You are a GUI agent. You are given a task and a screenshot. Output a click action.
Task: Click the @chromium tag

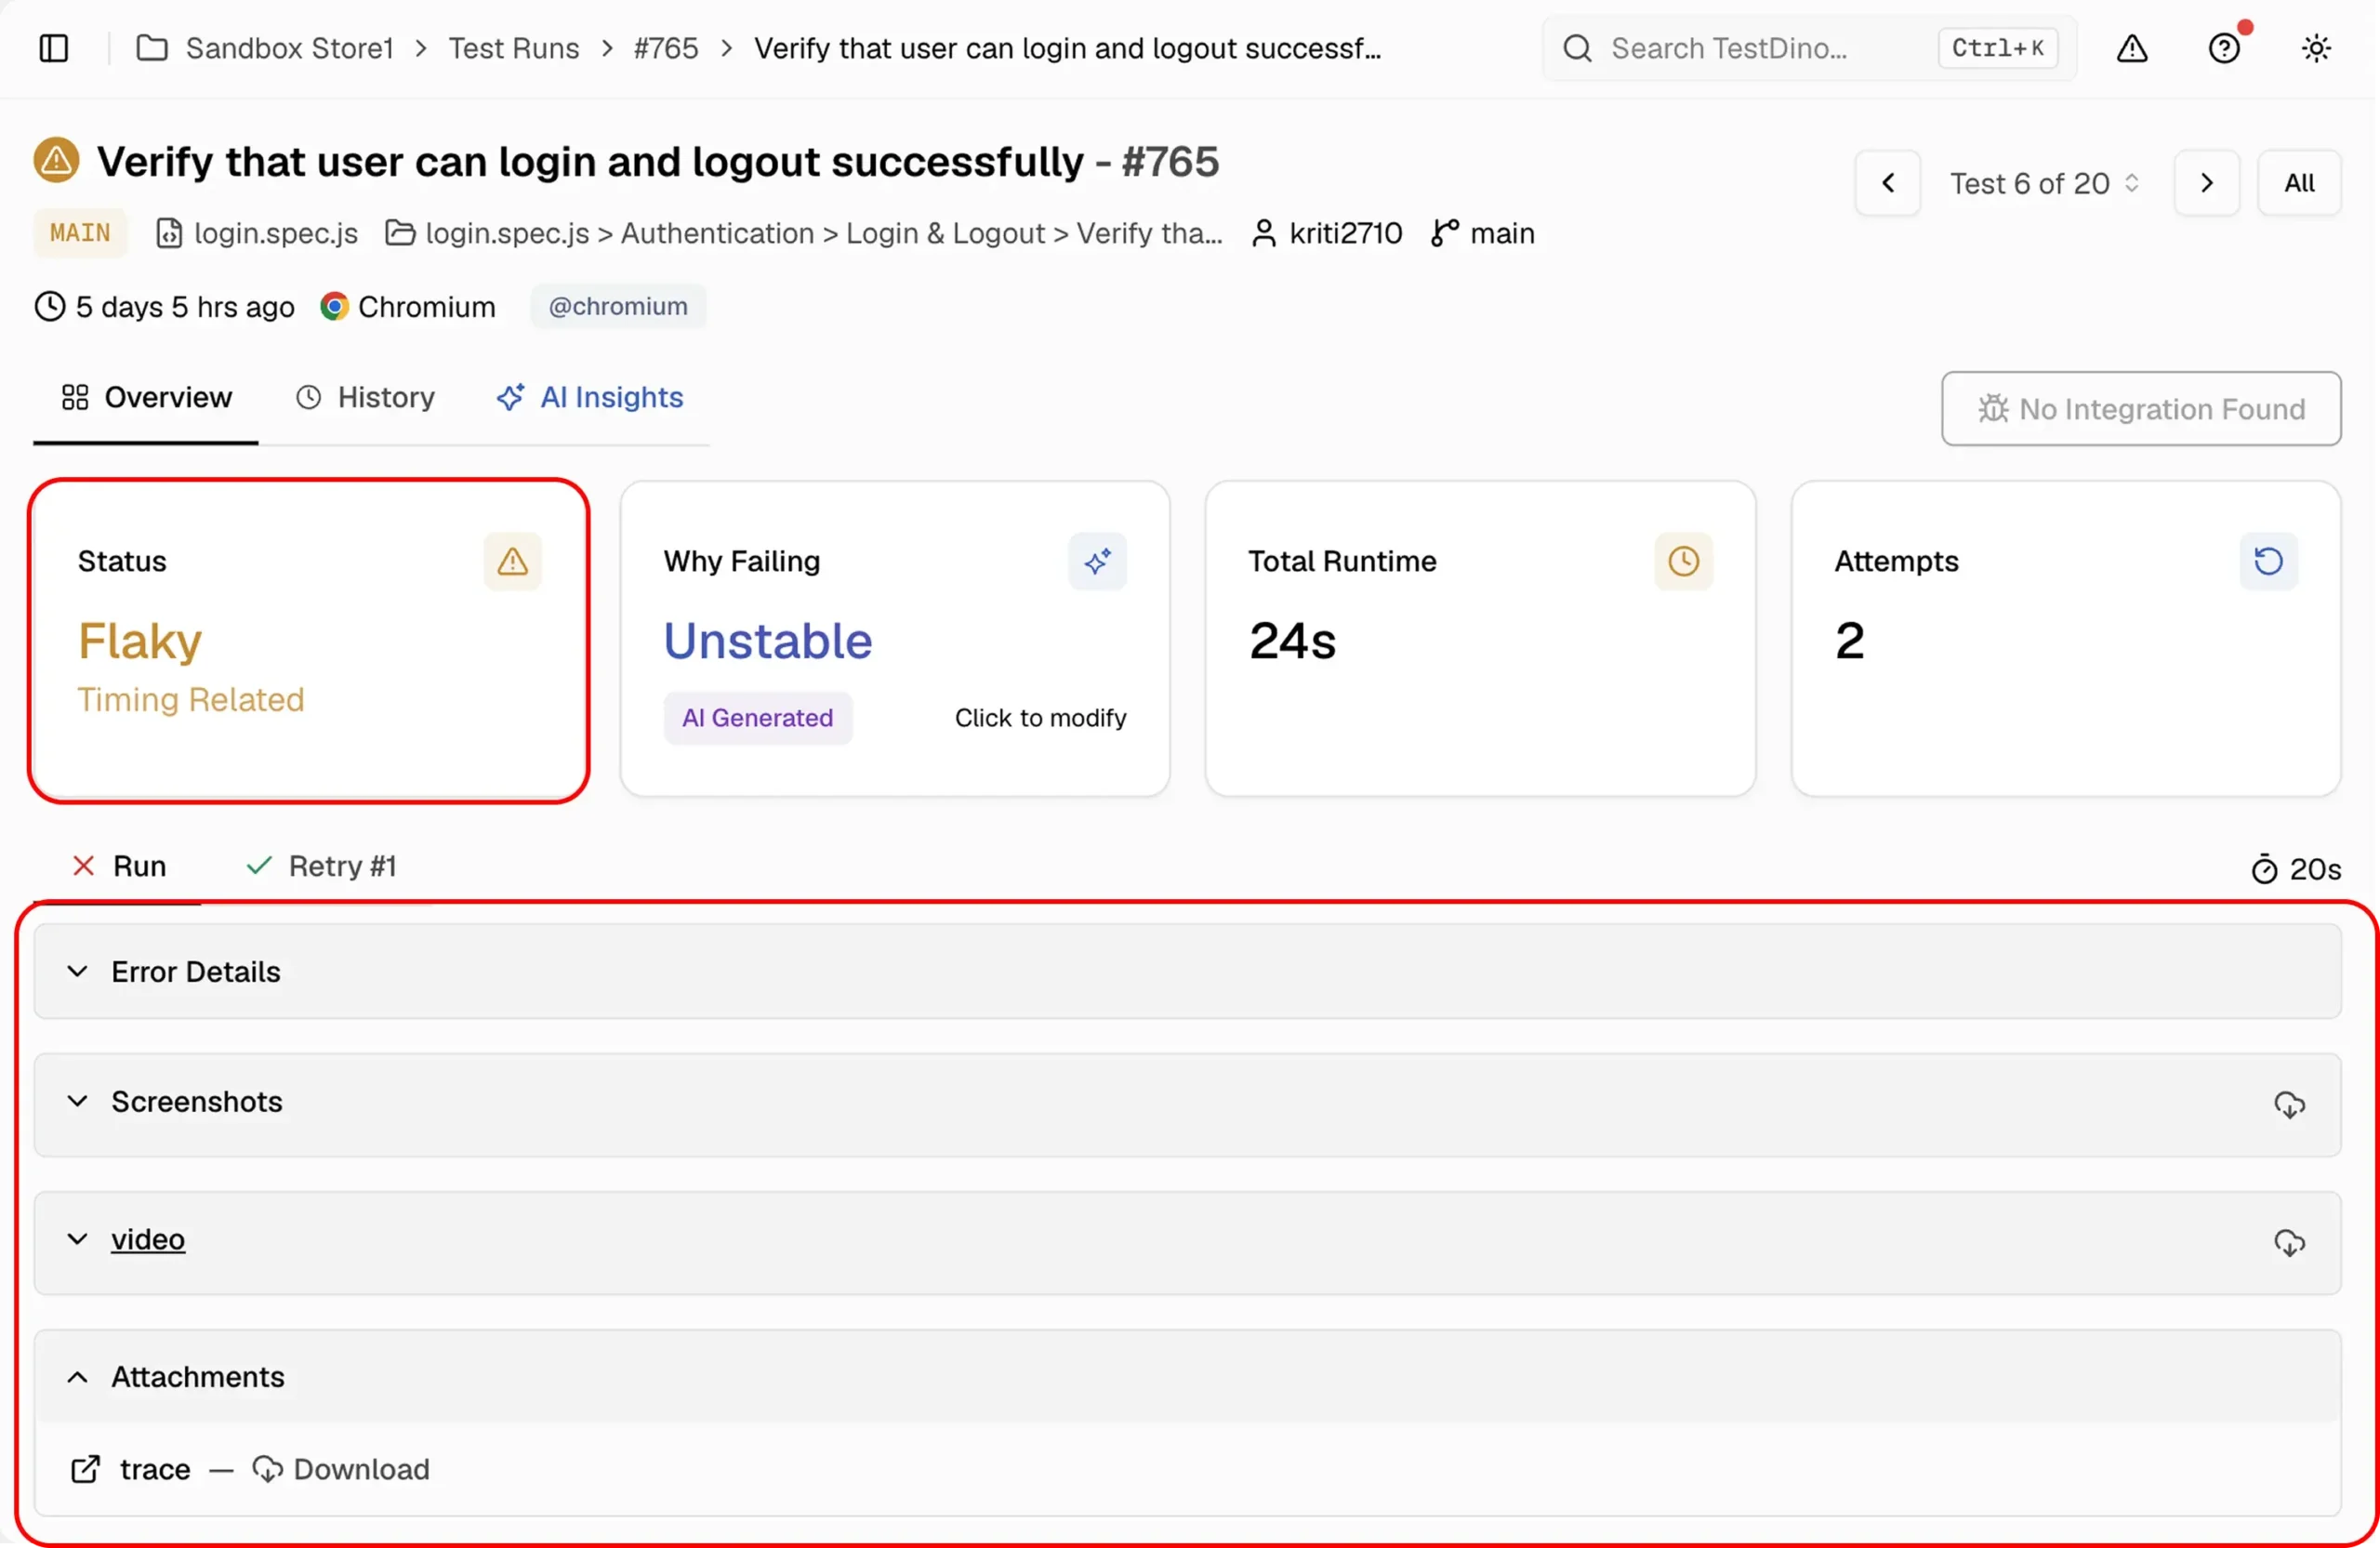click(x=618, y=306)
